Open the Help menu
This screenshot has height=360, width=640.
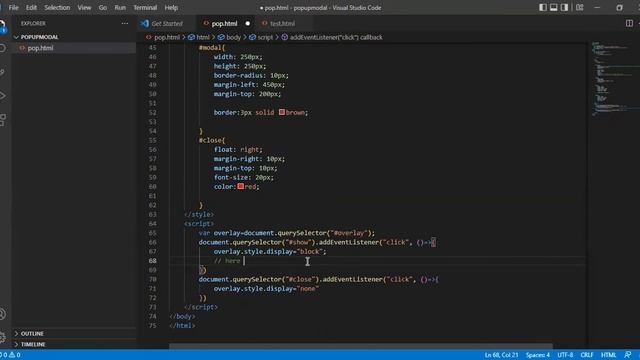coord(171,7)
